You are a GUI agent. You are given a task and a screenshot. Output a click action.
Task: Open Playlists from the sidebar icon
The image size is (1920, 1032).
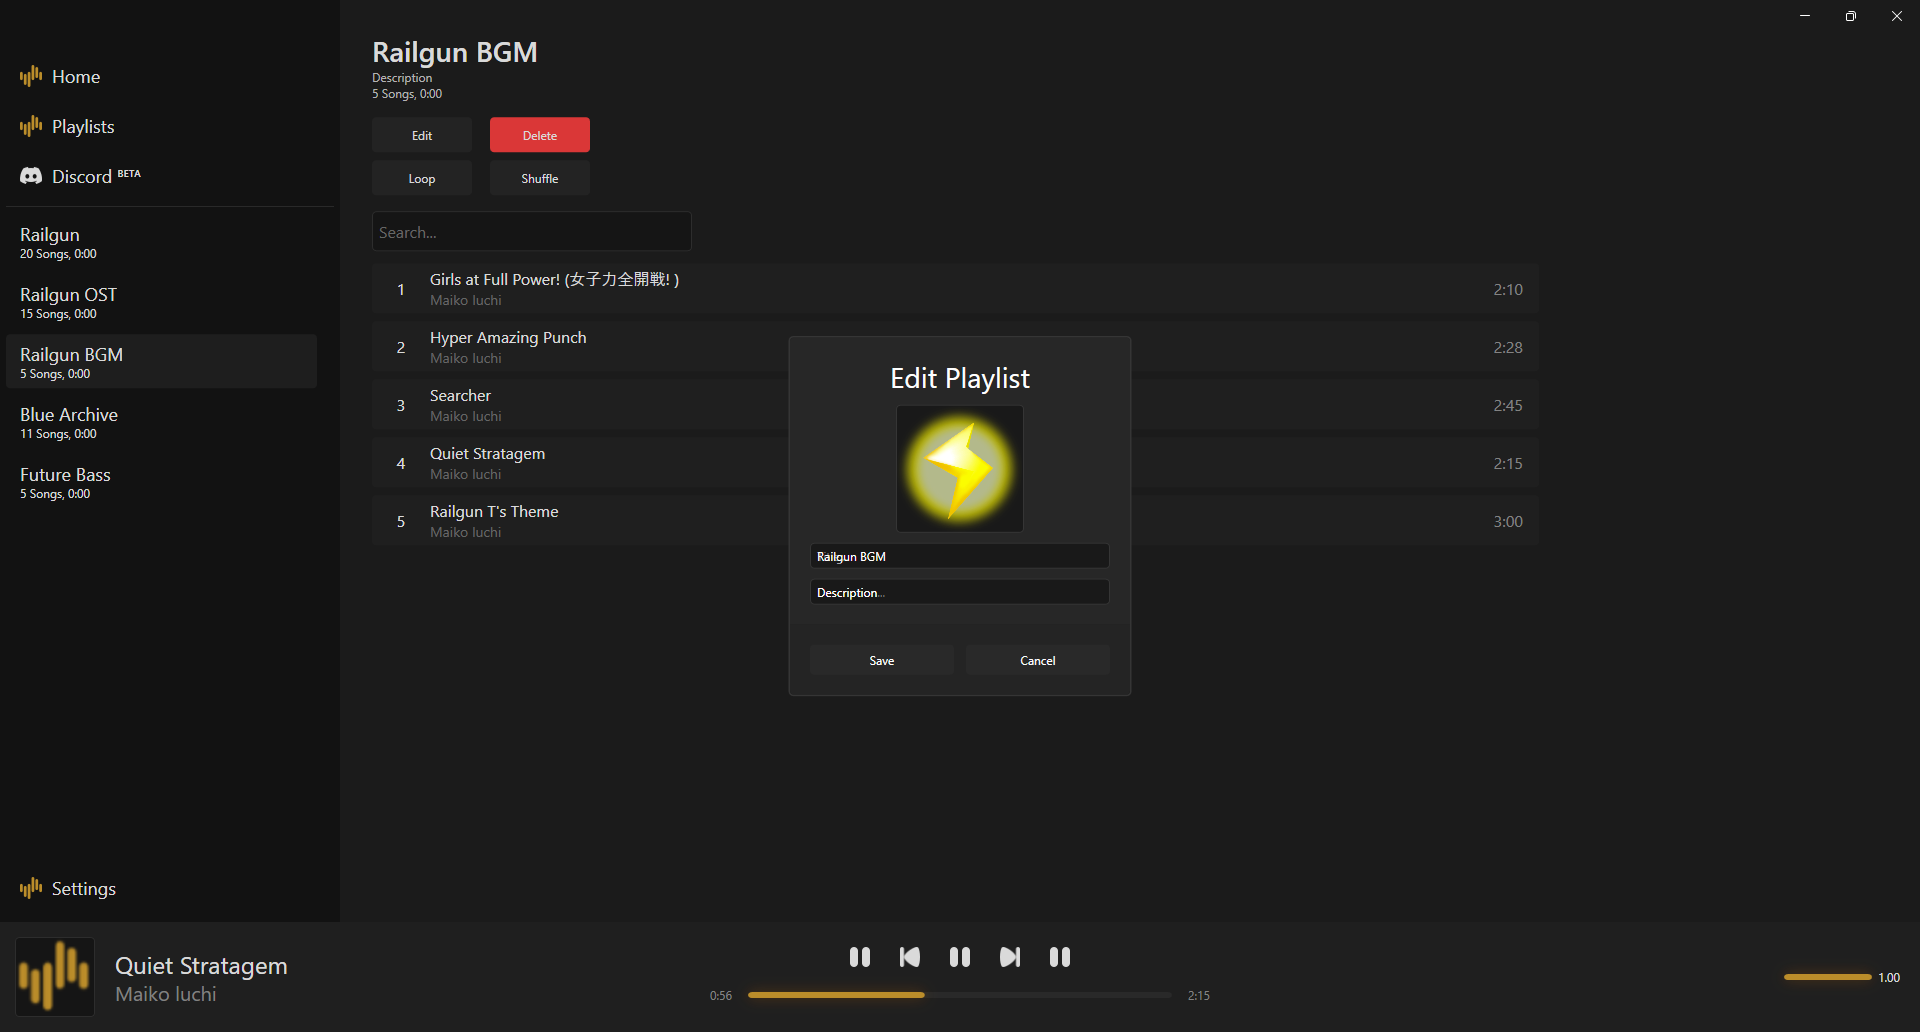[x=31, y=126]
